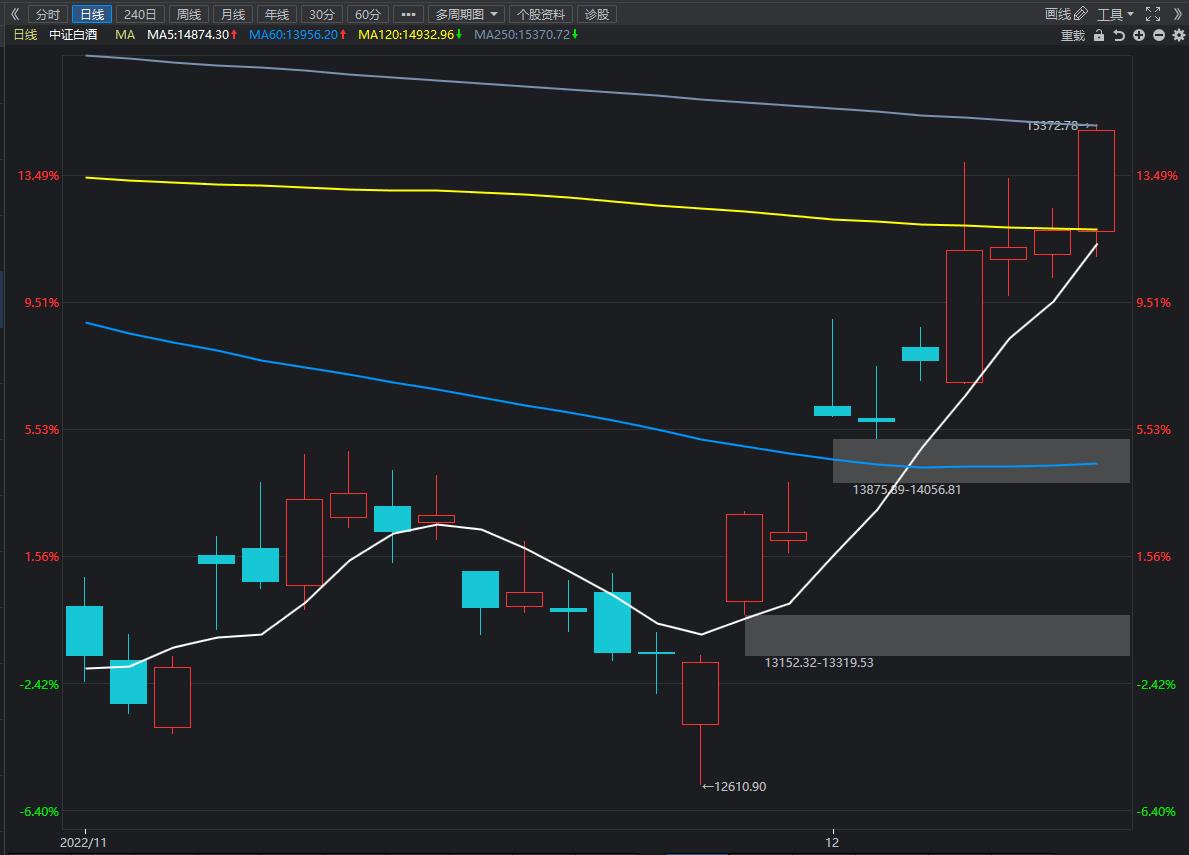The width and height of the screenshot is (1189, 855).
Task: Expand right panel with double-chevron icon
Action: coord(1177,14)
